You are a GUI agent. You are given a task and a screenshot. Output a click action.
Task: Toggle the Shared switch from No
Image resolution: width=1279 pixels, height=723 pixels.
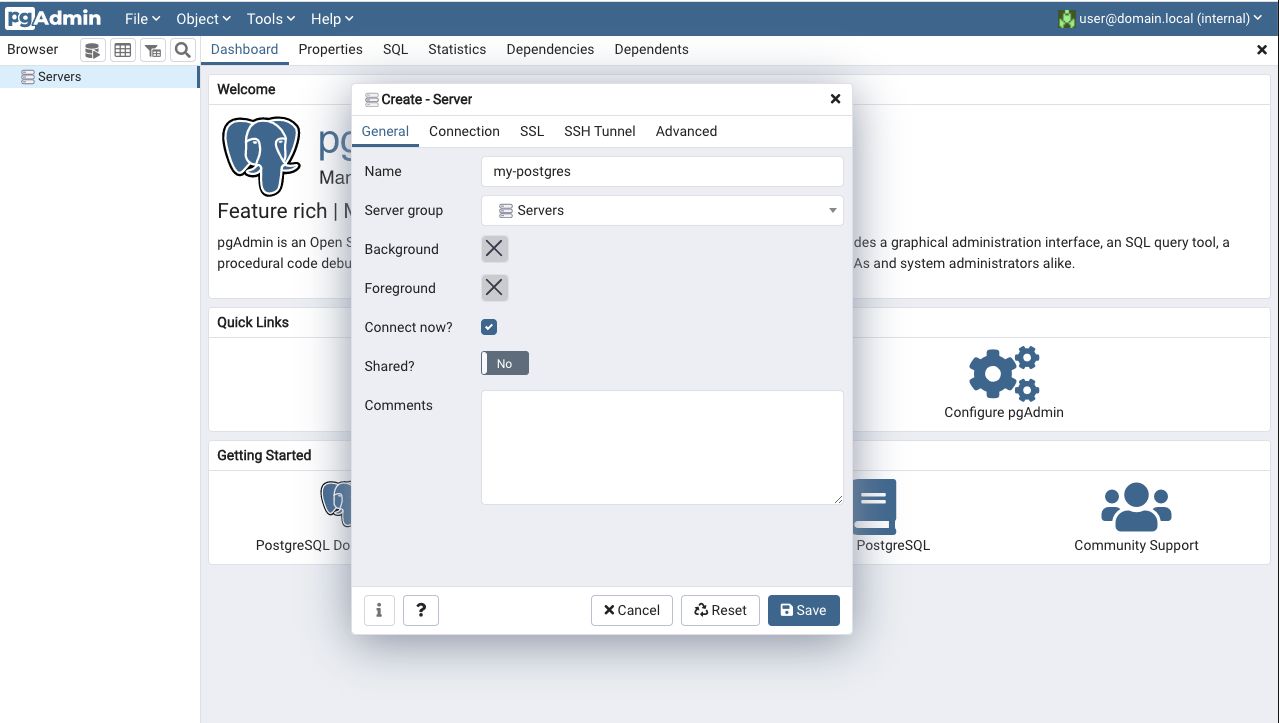point(505,364)
